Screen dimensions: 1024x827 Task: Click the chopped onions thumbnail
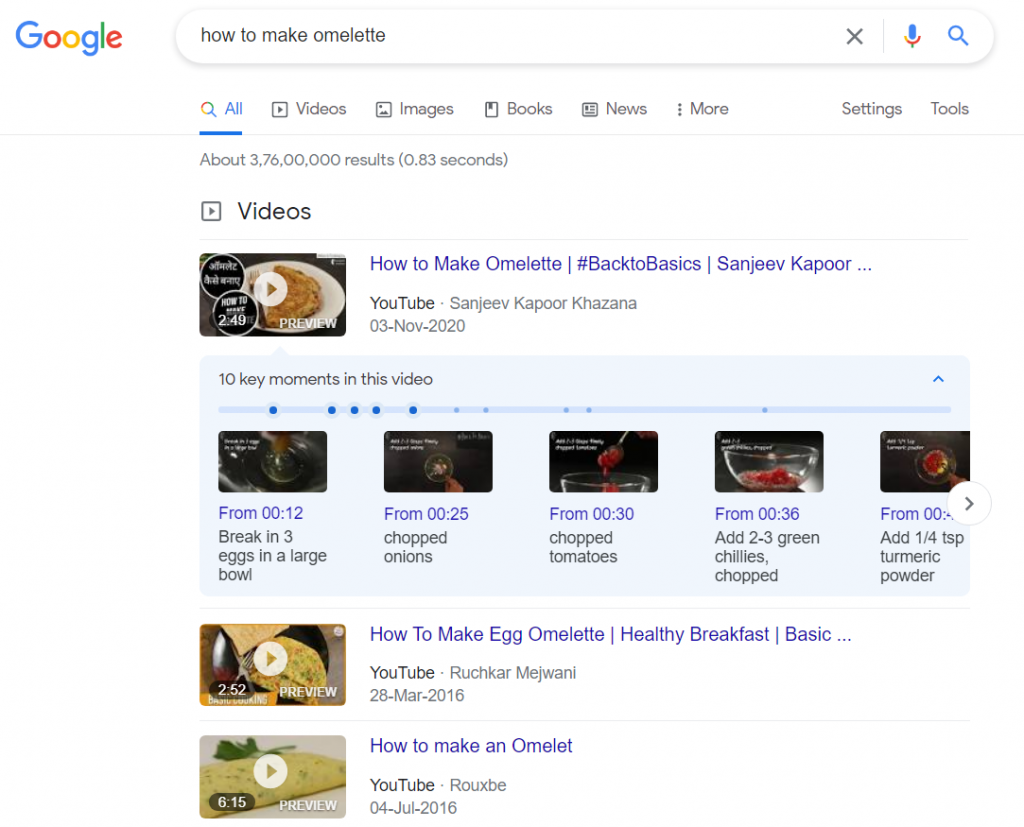click(438, 461)
